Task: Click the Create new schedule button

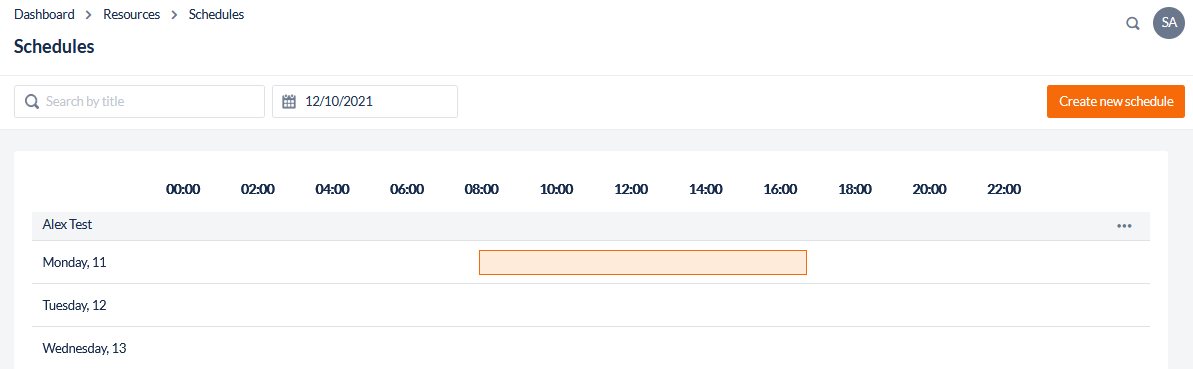Action: point(1116,101)
